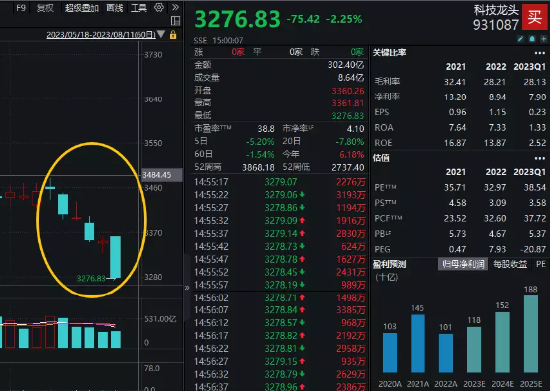
Task: Select the last large cyan candlestick
Action: tap(115, 257)
